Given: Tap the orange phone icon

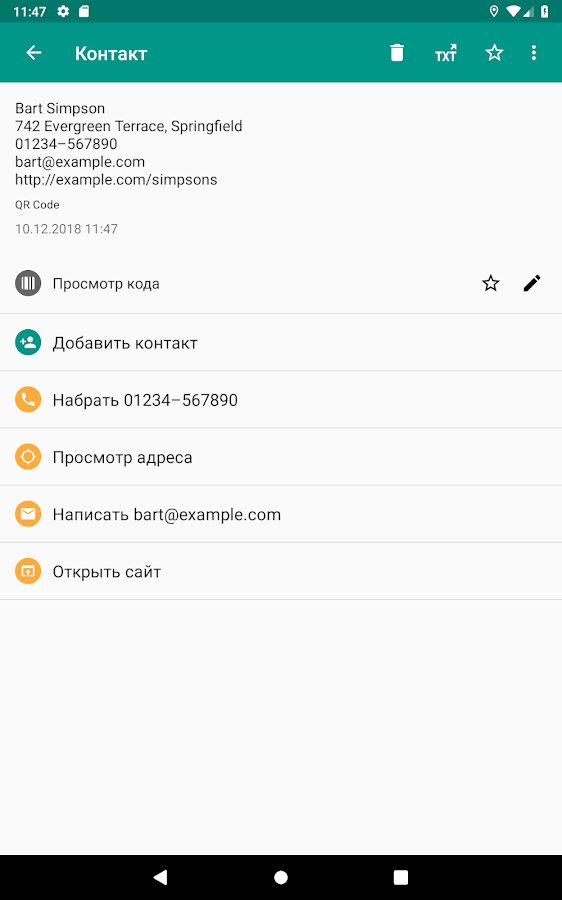Looking at the screenshot, I should [x=28, y=399].
